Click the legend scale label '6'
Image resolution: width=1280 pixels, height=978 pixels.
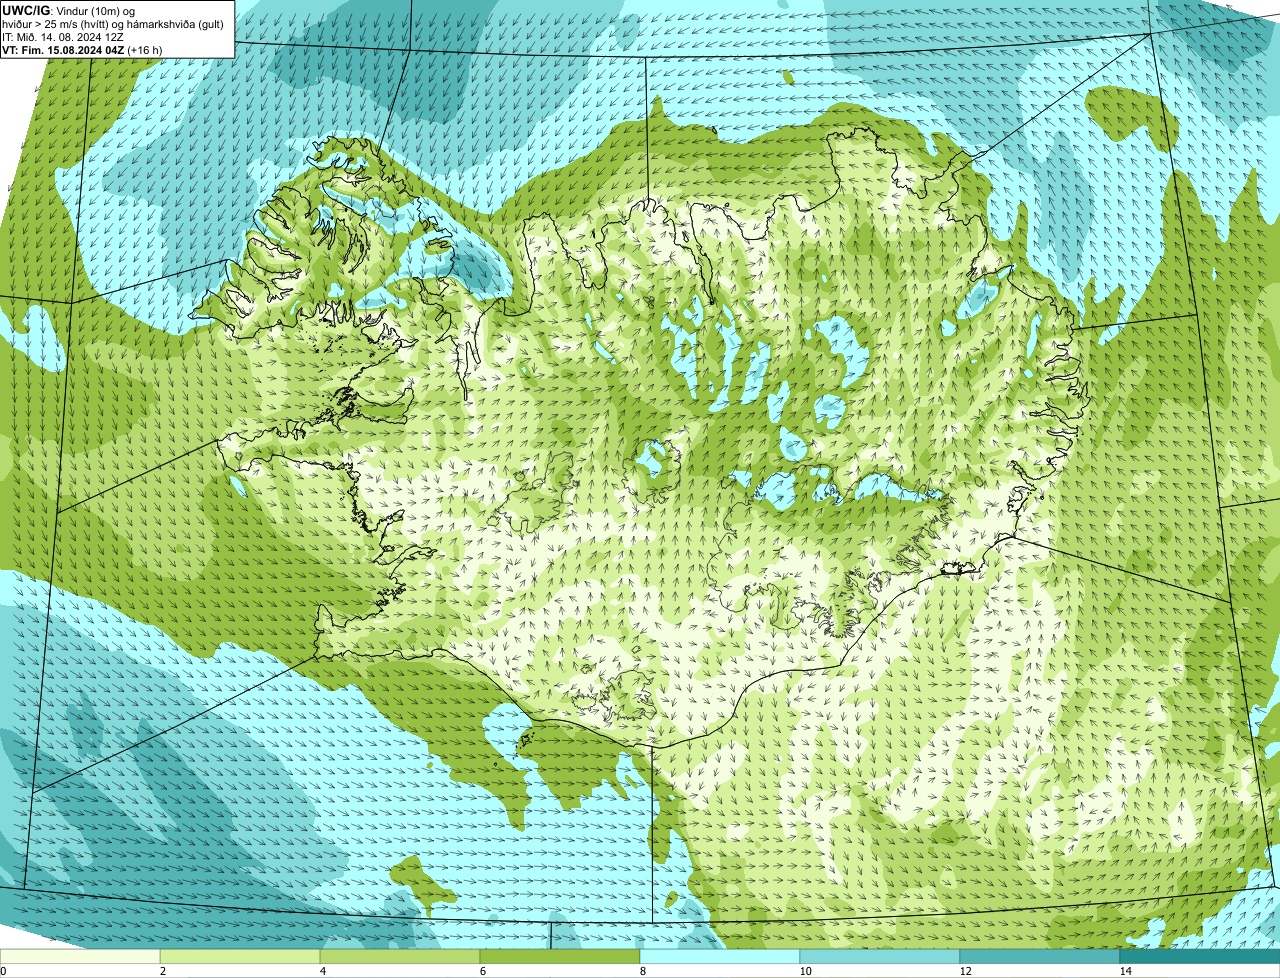(482, 971)
